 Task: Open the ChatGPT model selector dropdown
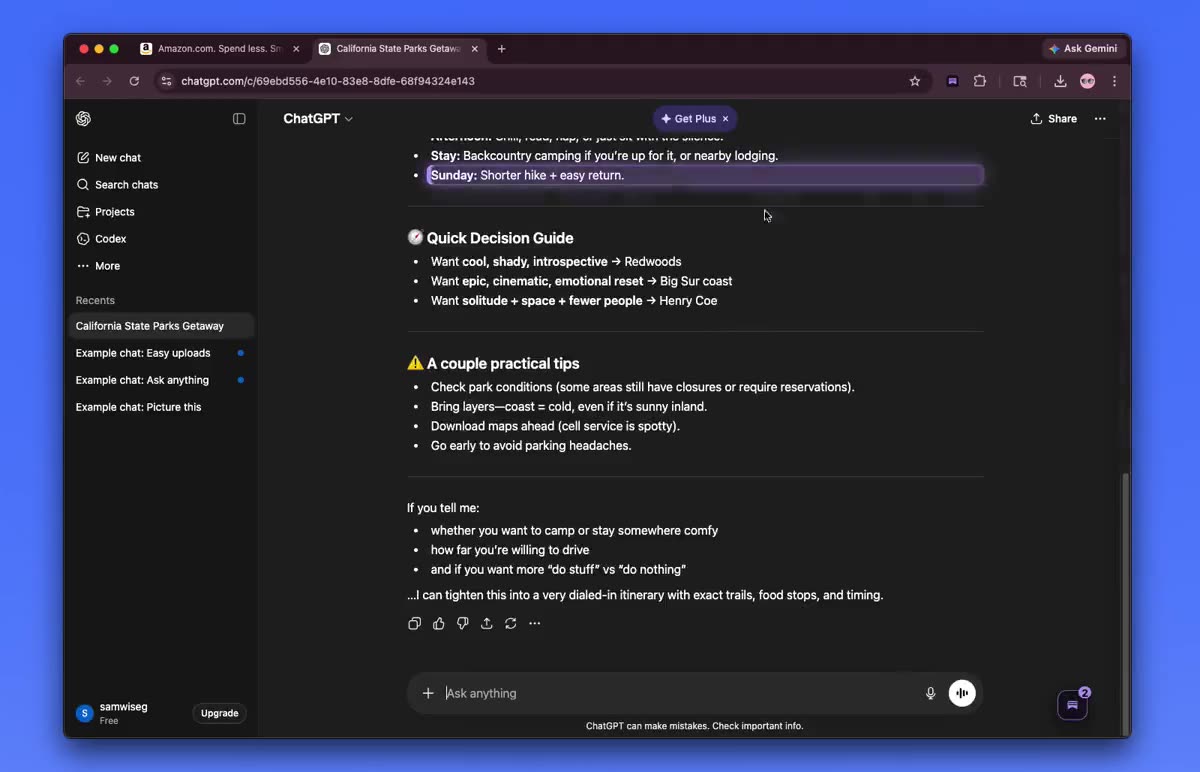[318, 119]
